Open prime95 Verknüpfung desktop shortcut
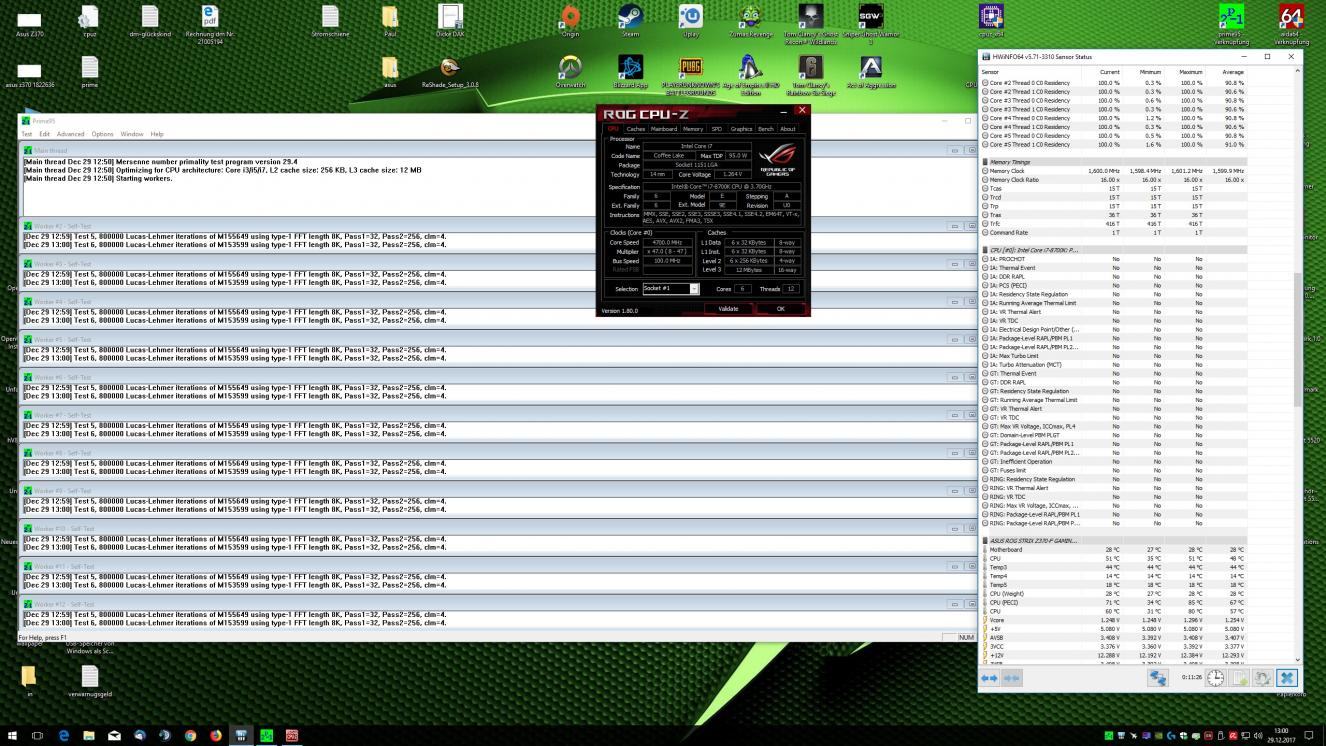 coord(1232,22)
